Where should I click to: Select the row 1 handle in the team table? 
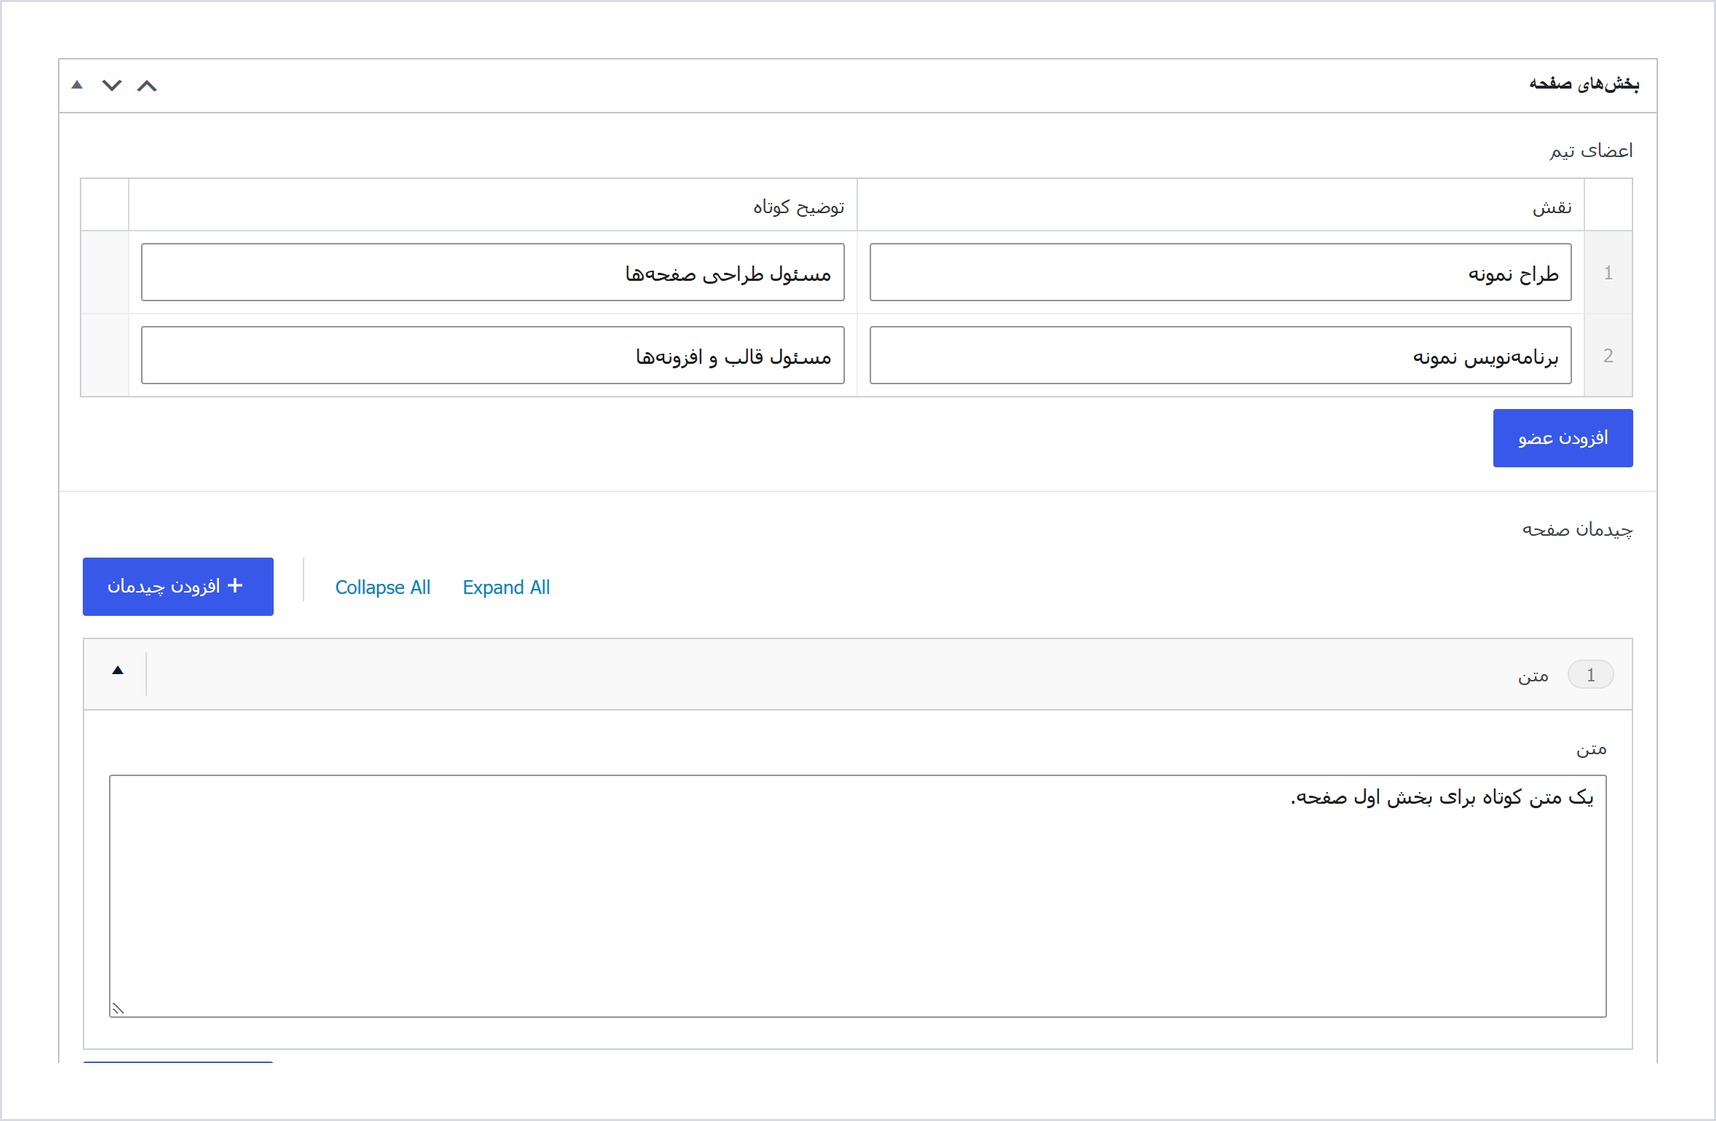(1608, 273)
